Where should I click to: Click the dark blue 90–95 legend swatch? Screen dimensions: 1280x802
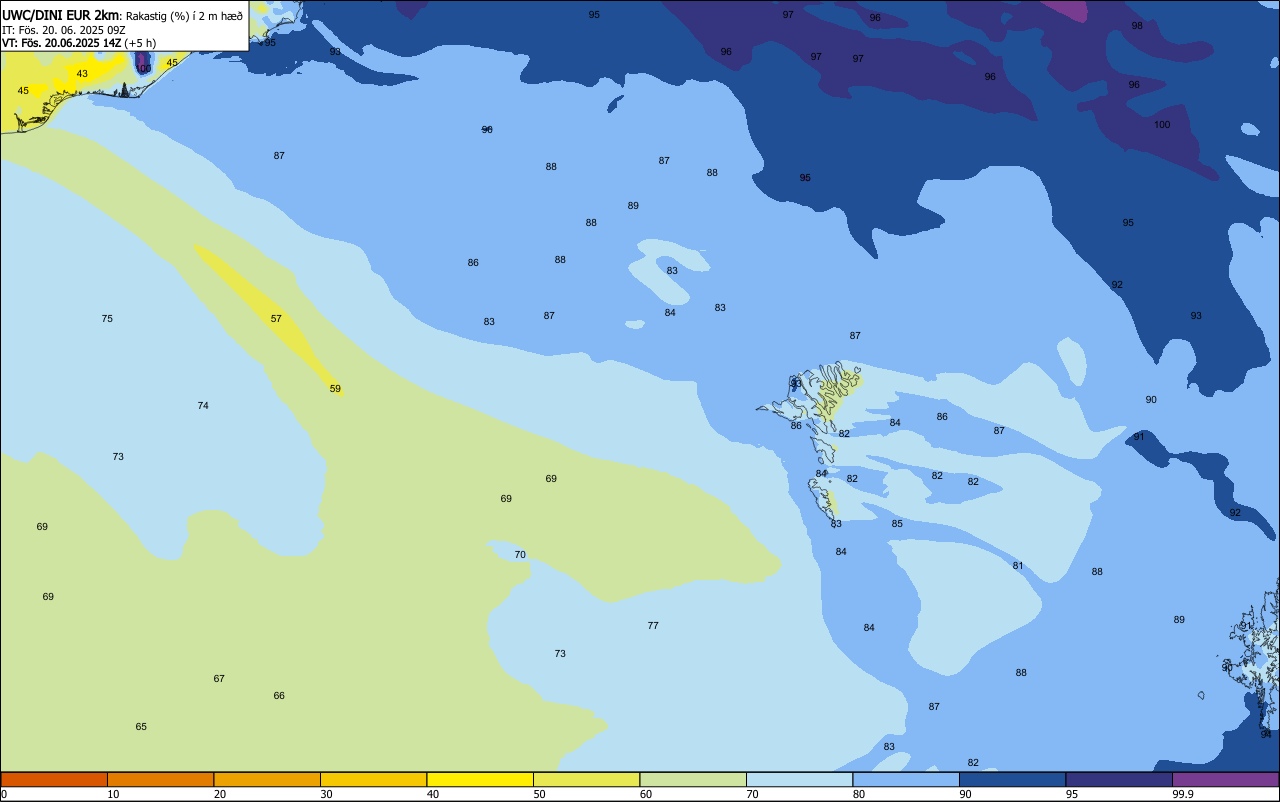pyautogui.click(x=1012, y=779)
